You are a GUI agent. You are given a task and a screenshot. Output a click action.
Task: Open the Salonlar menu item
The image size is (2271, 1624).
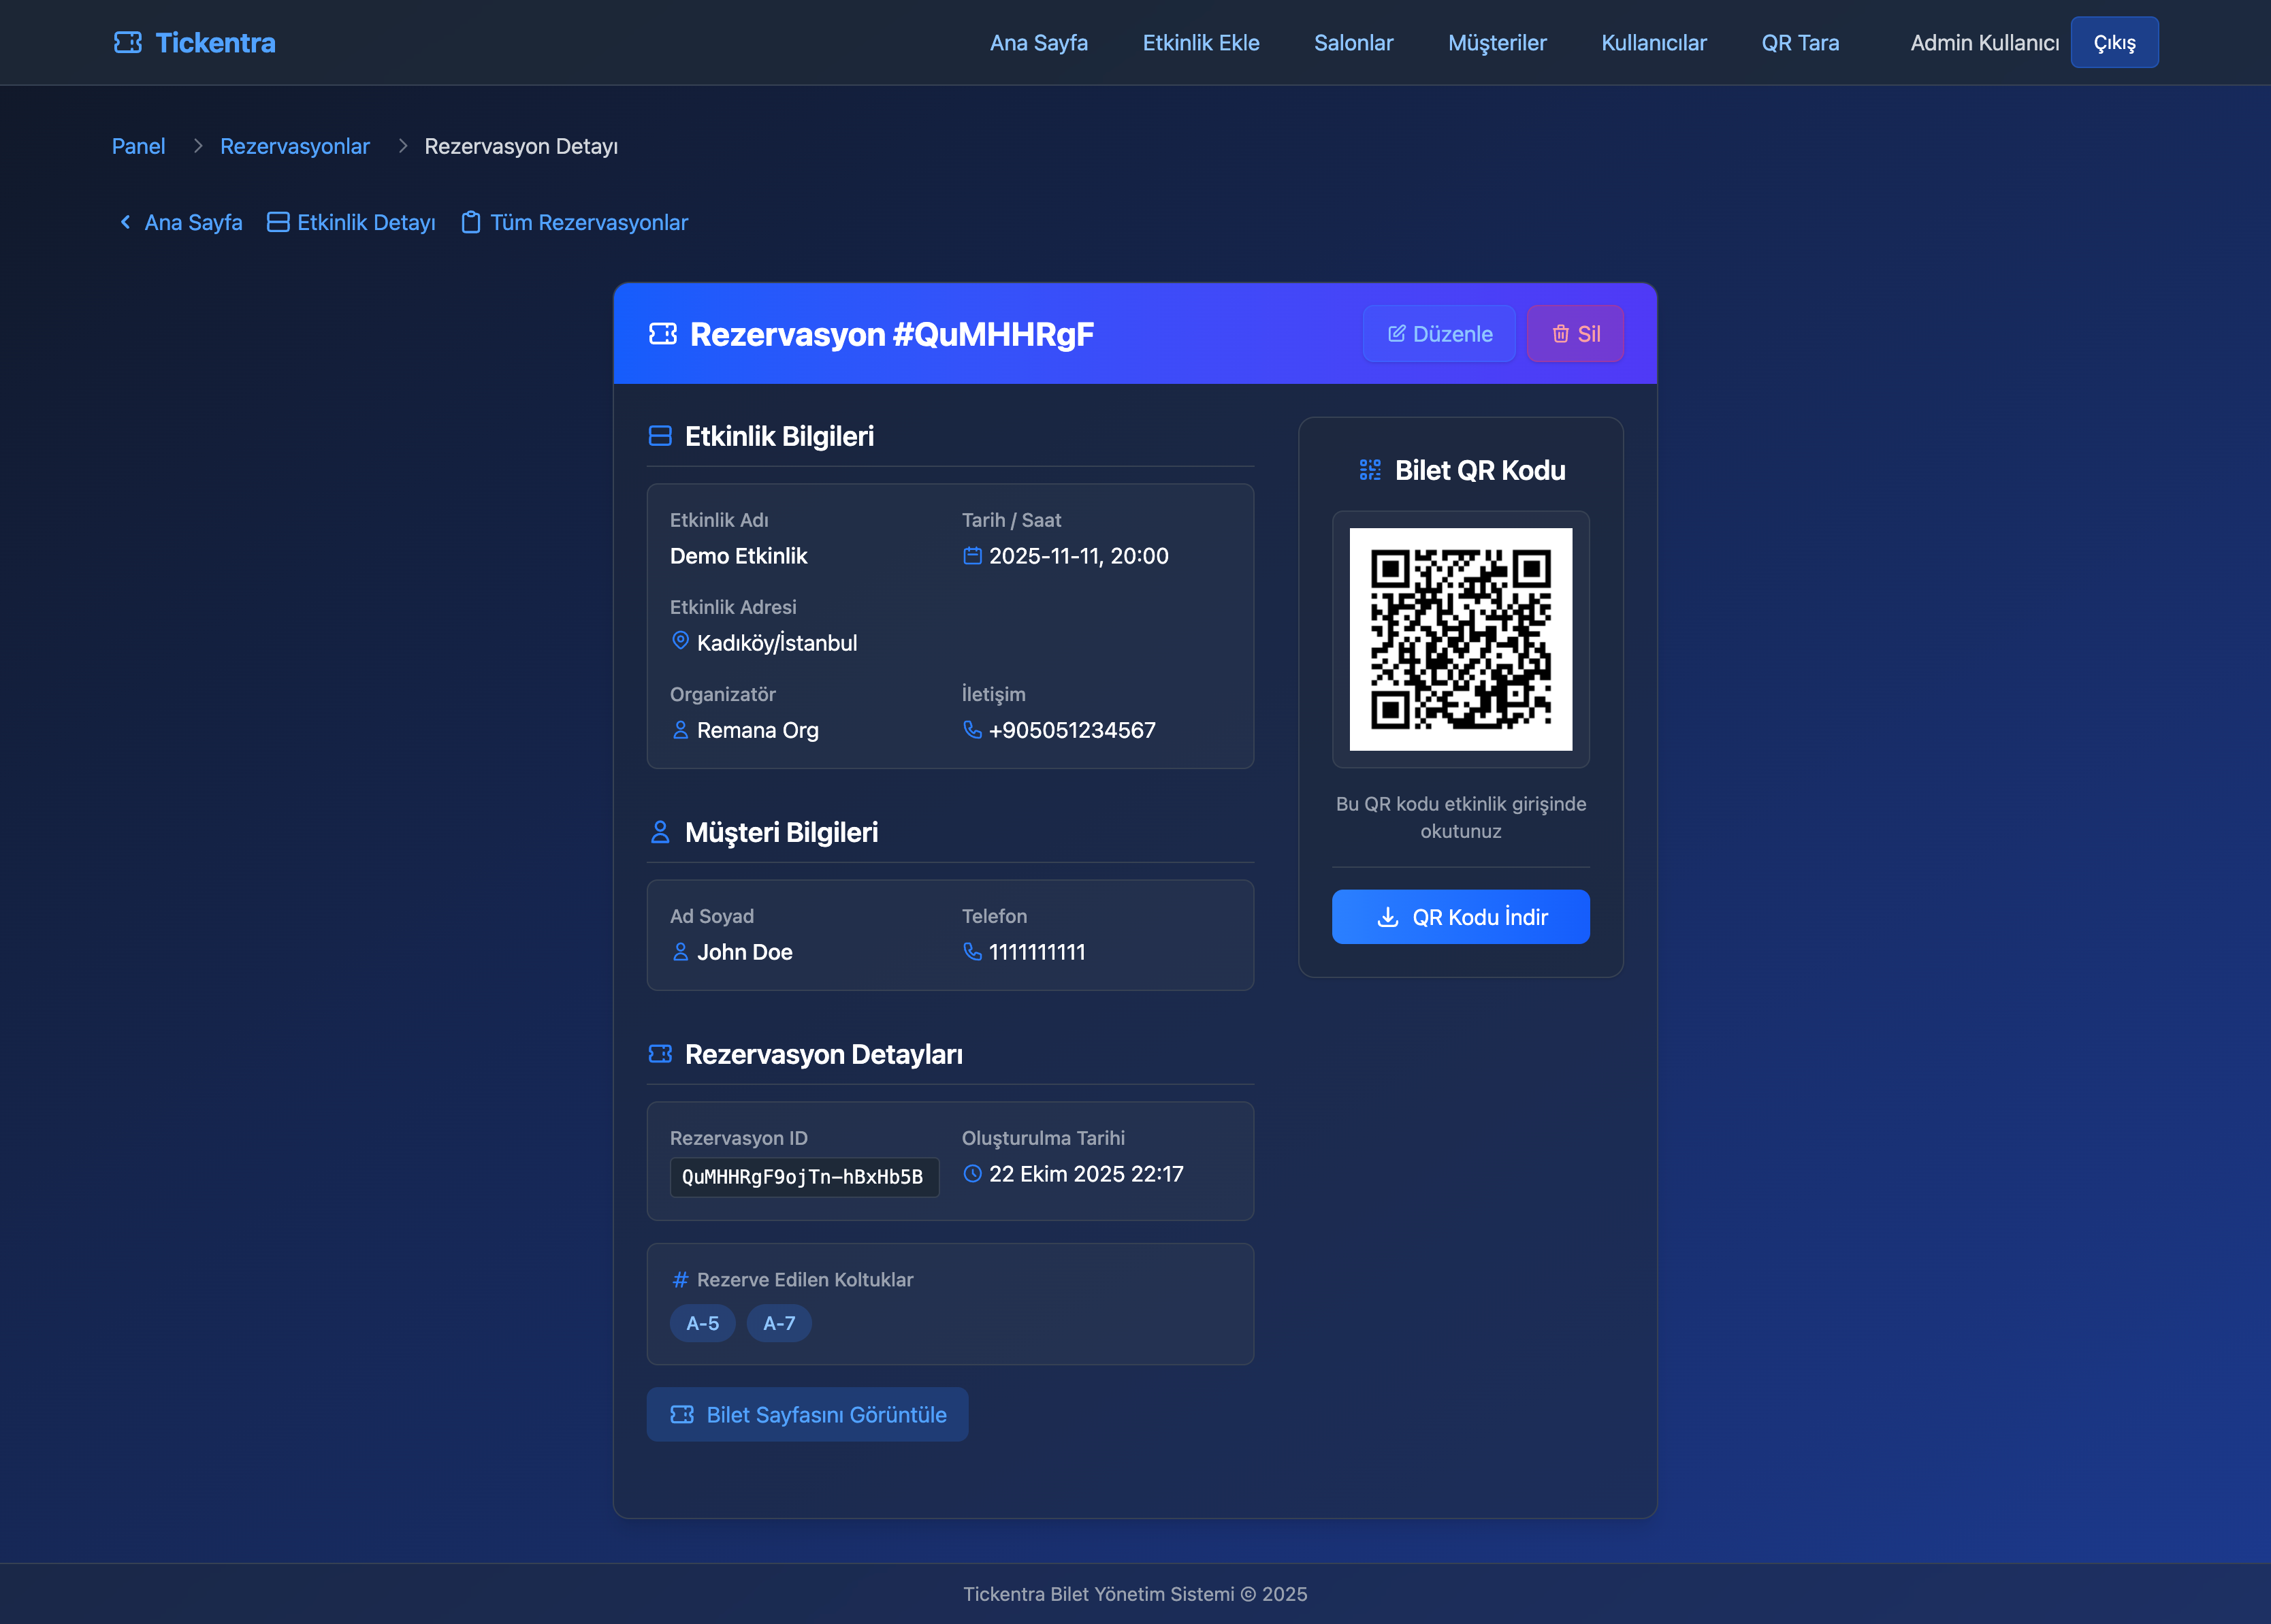tap(1353, 43)
